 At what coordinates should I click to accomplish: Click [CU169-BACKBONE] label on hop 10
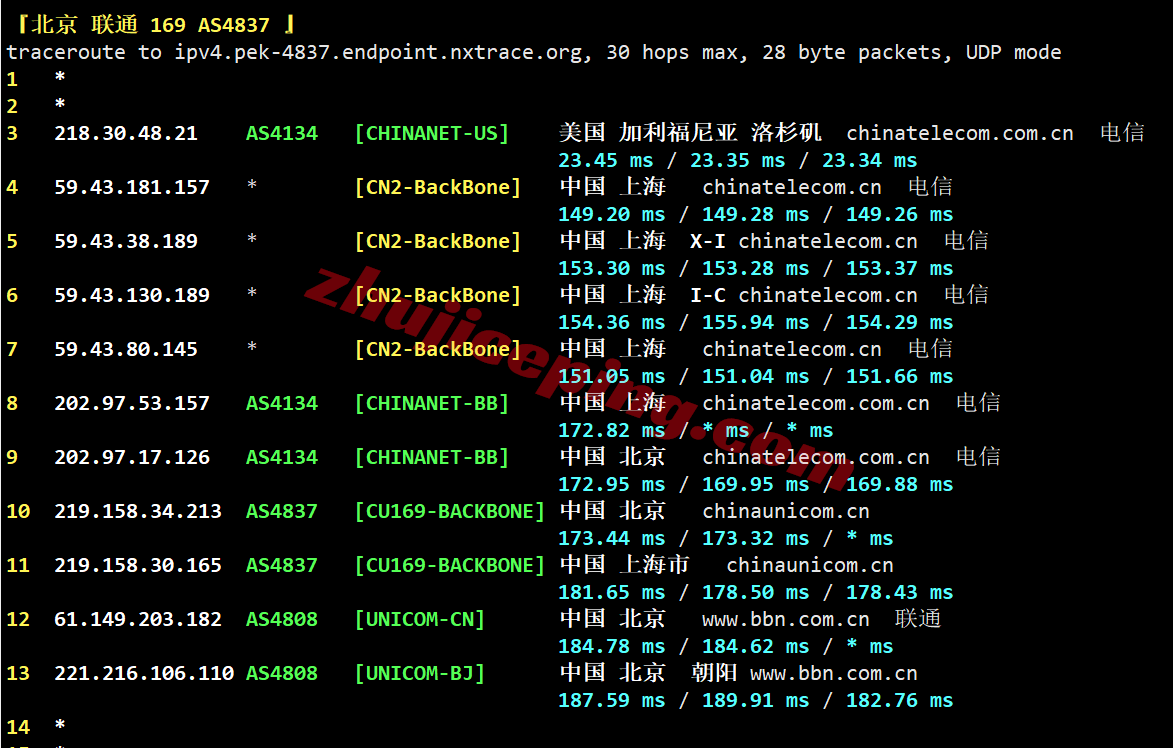pos(450,511)
